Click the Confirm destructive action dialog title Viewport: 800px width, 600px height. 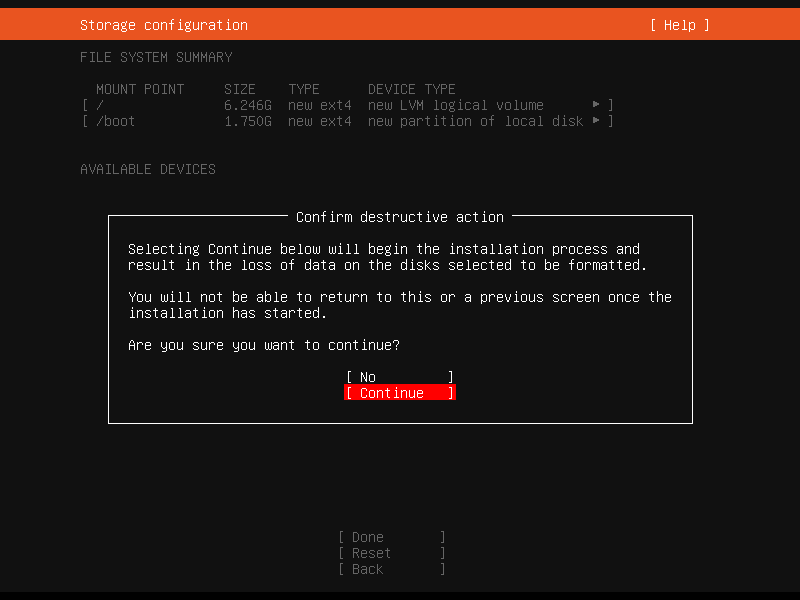tap(400, 217)
